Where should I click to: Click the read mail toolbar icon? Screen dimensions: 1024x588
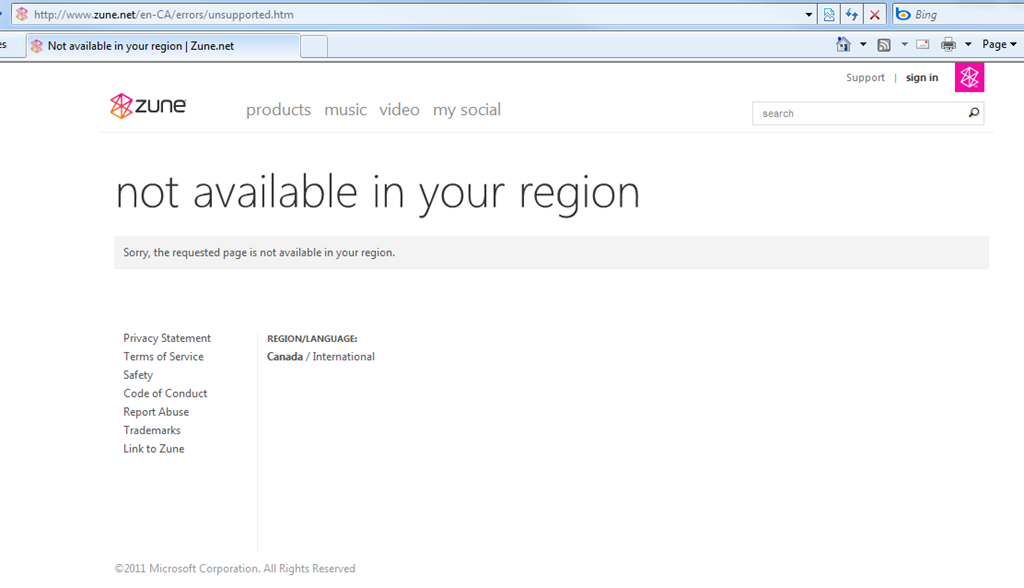point(923,44)
